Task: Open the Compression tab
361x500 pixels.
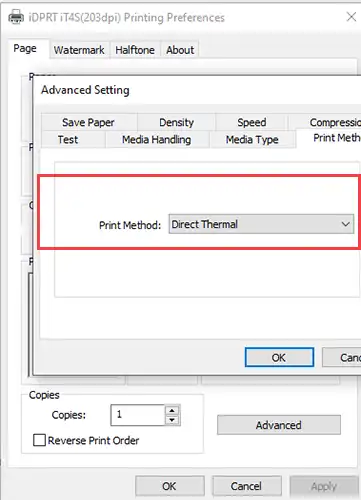Action: pyautogui.click(x=325, y=122)
